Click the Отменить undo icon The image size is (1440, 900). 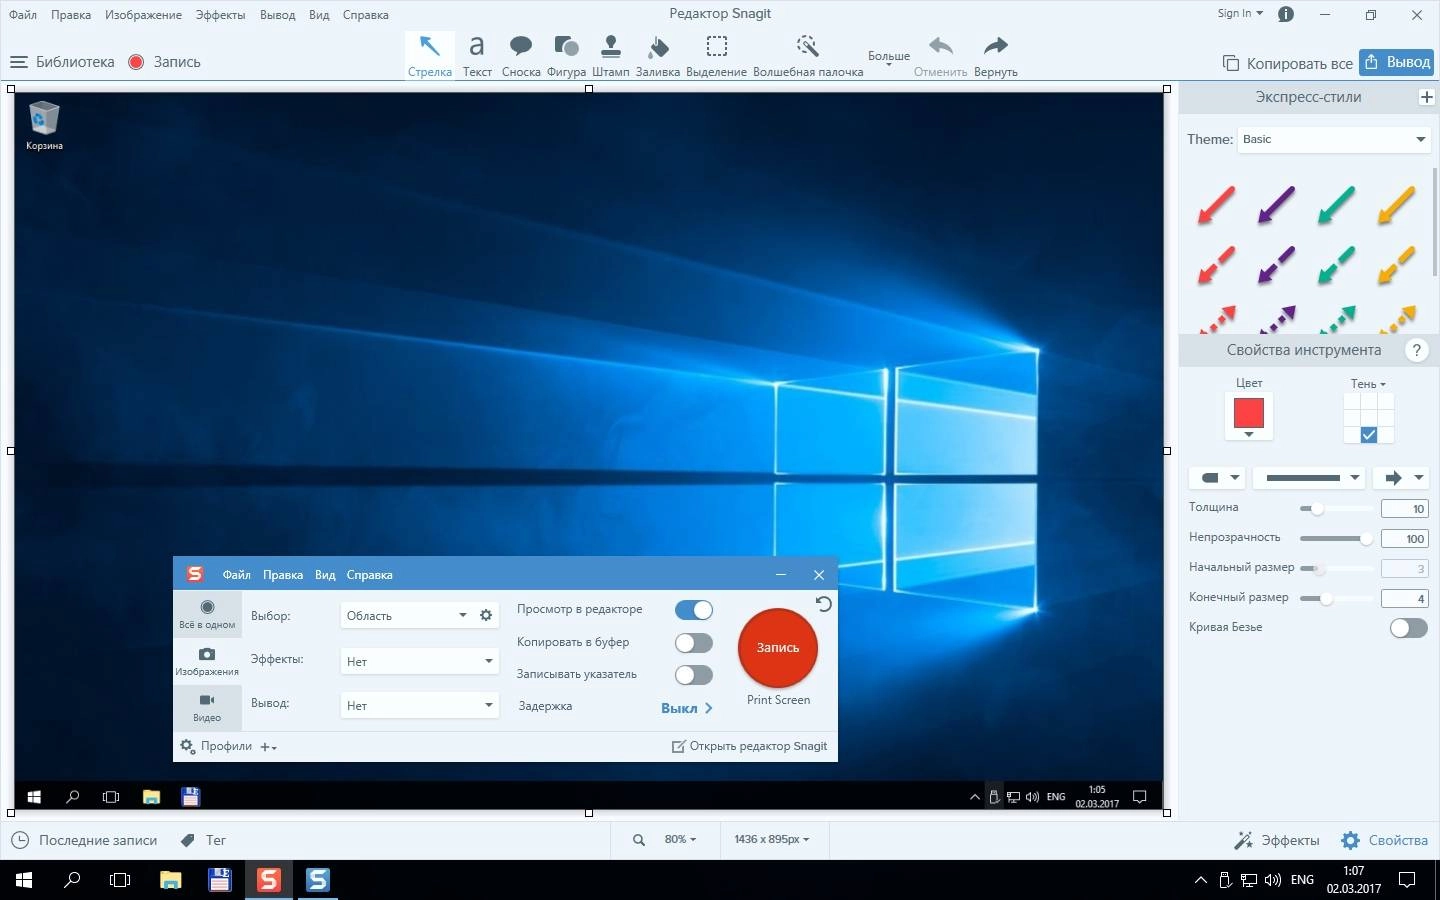(x=940, y=46)
